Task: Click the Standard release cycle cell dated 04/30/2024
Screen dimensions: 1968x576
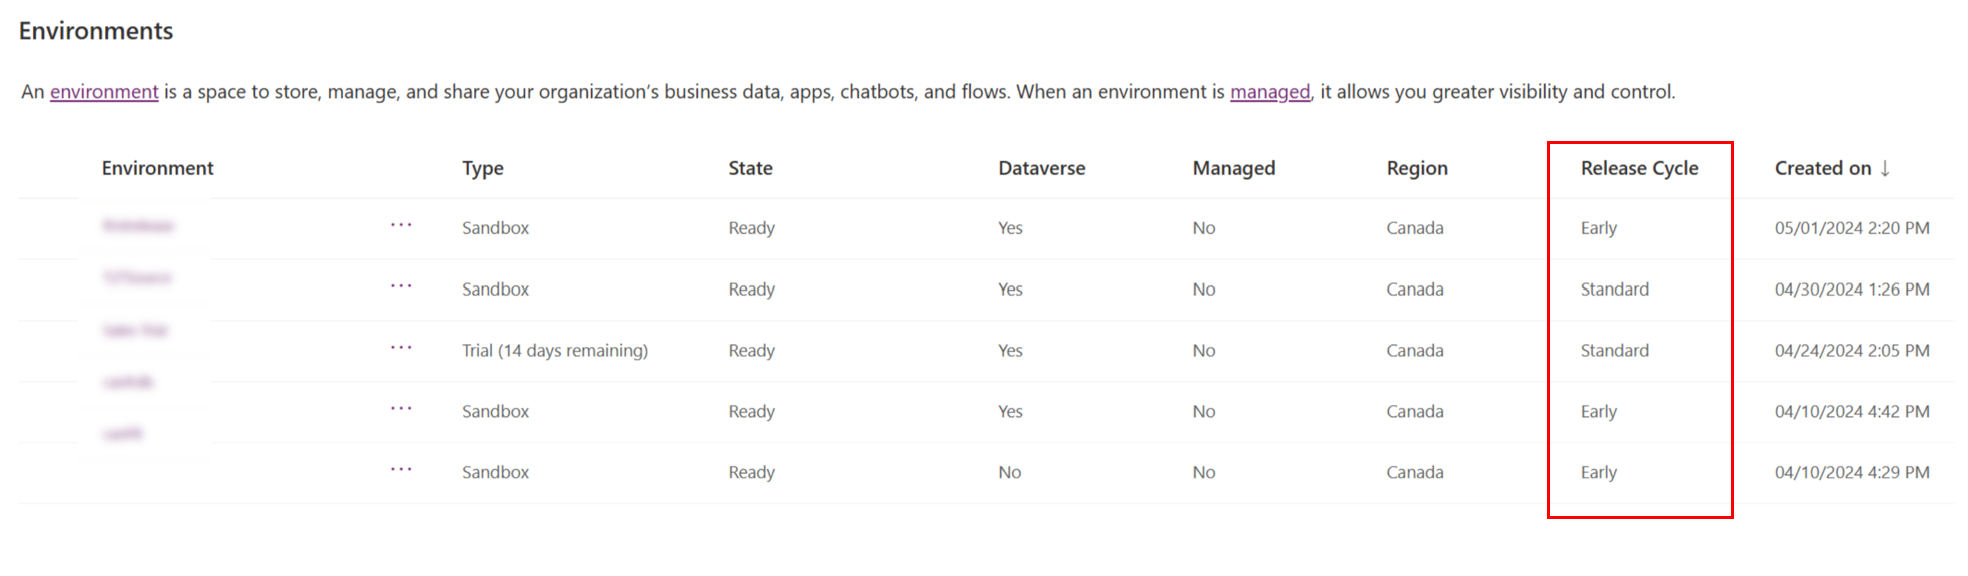Action: tap(1614, 289)
